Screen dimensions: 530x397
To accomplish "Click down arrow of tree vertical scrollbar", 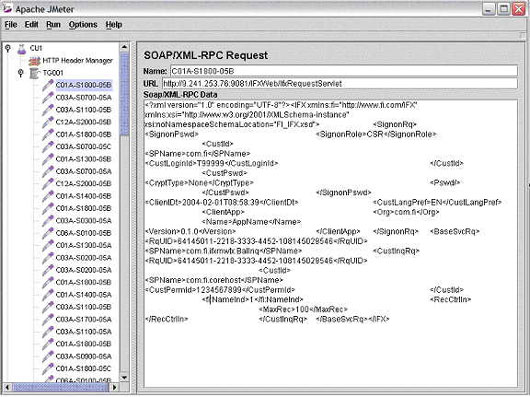I will point(124,377).
